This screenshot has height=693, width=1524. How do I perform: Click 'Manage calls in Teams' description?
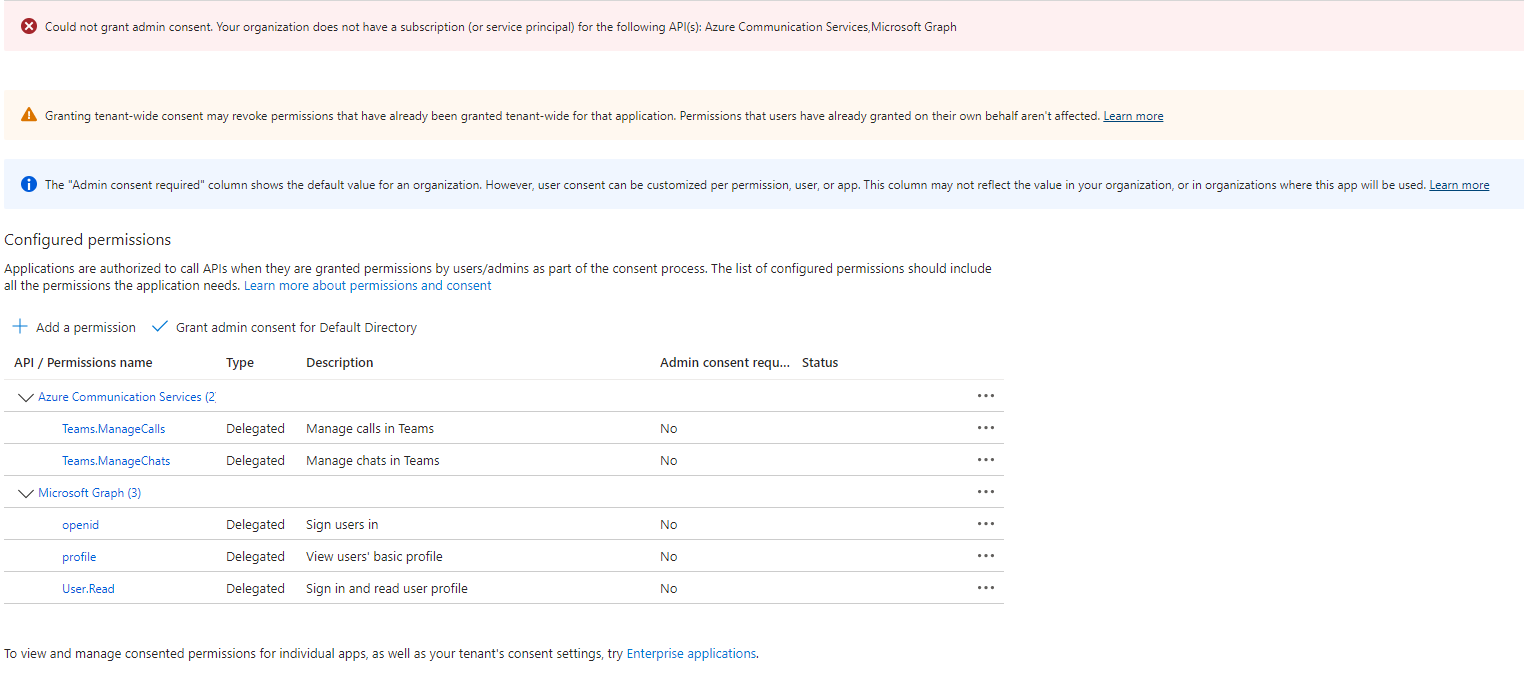point(370,429)
